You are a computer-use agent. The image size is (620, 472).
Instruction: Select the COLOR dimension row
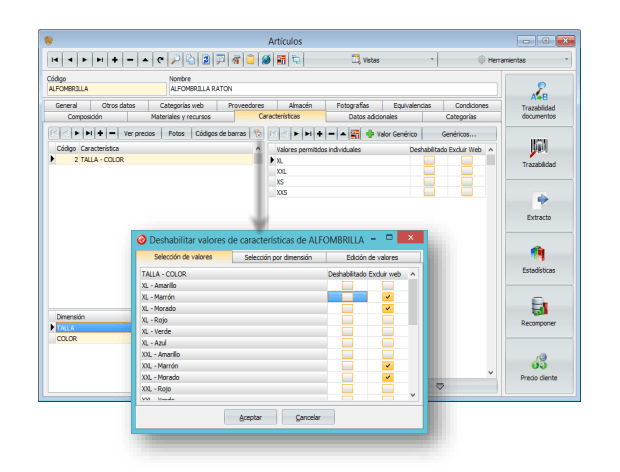88,338
